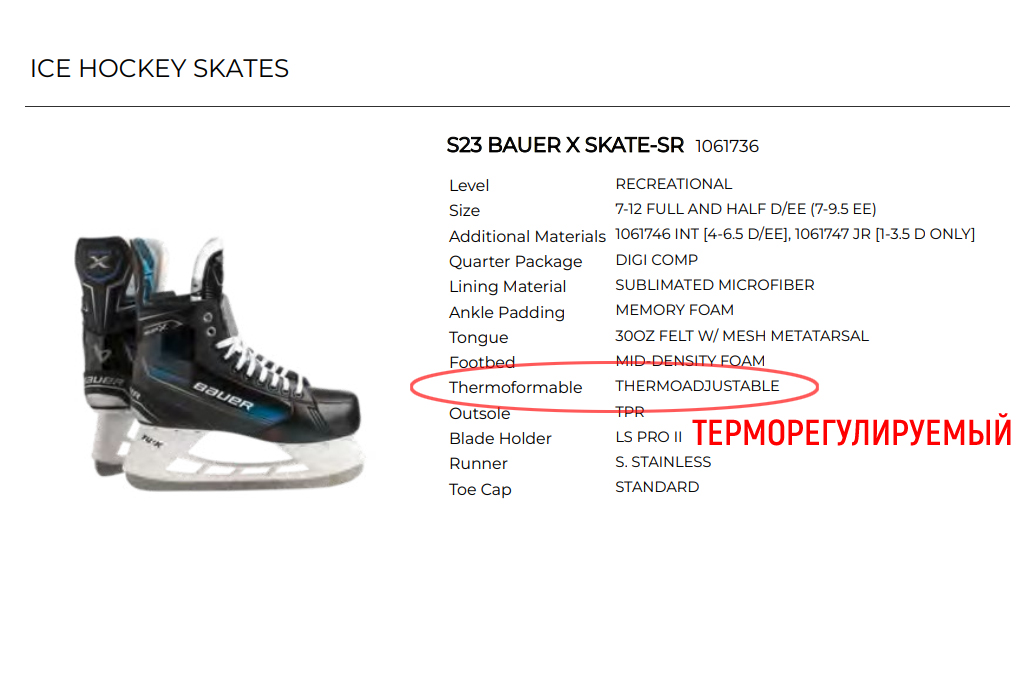
Task: Click the Bauer skate product image
Action: [220, 363]
